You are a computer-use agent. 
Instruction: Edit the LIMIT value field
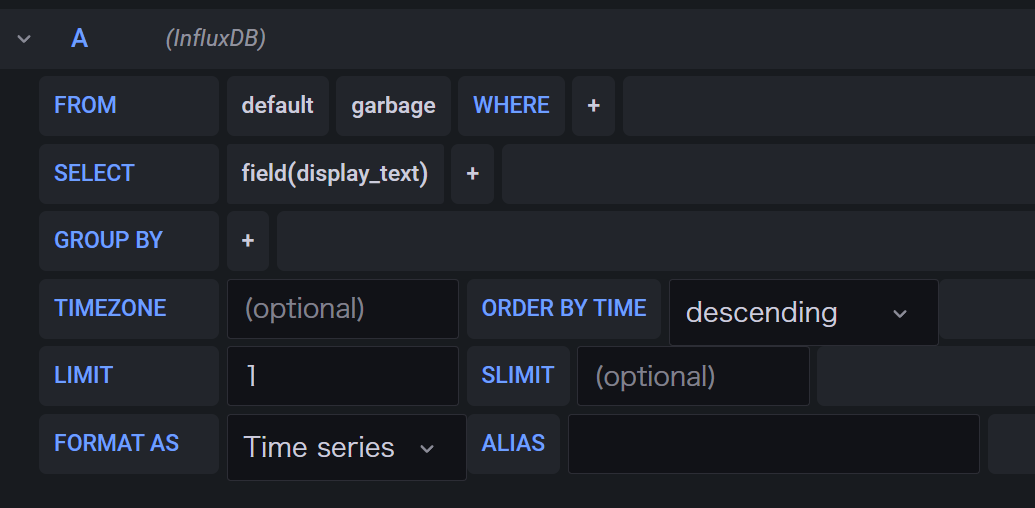tap(343, 376)
